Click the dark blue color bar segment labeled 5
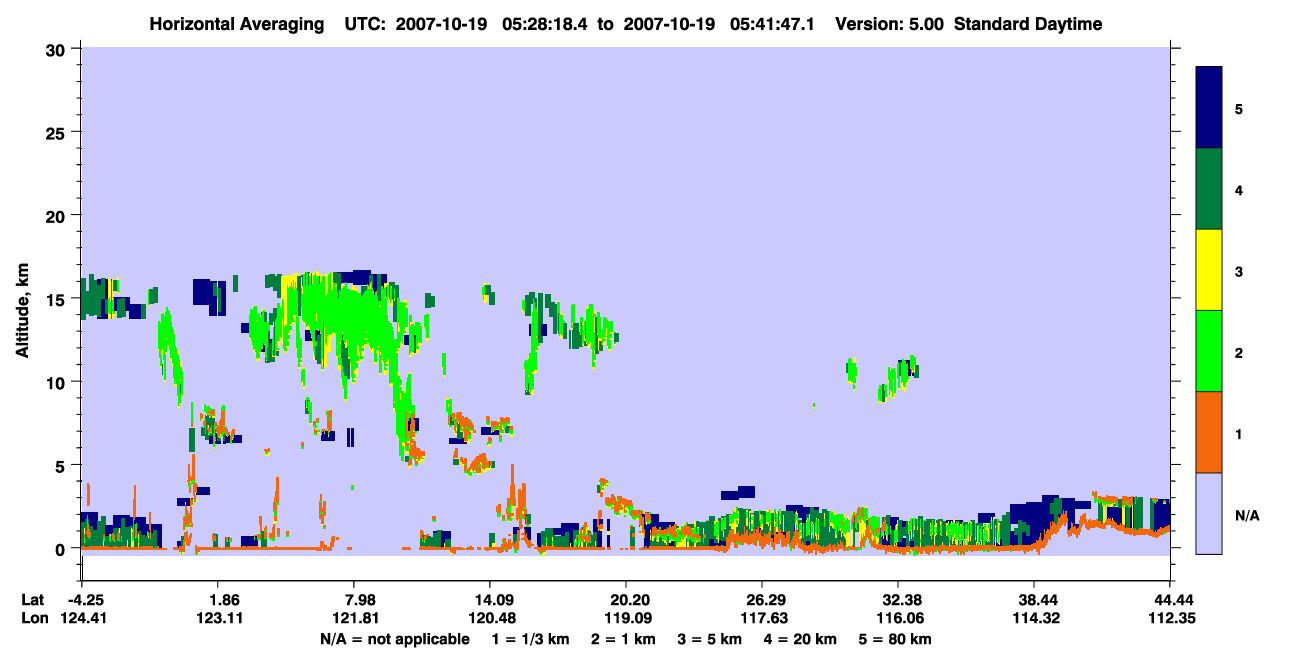 point(1209,108)
